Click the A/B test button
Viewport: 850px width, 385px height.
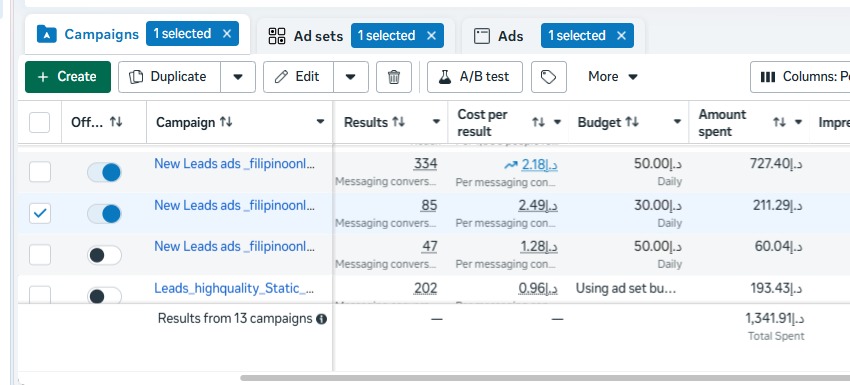click(x=475, y=77)
